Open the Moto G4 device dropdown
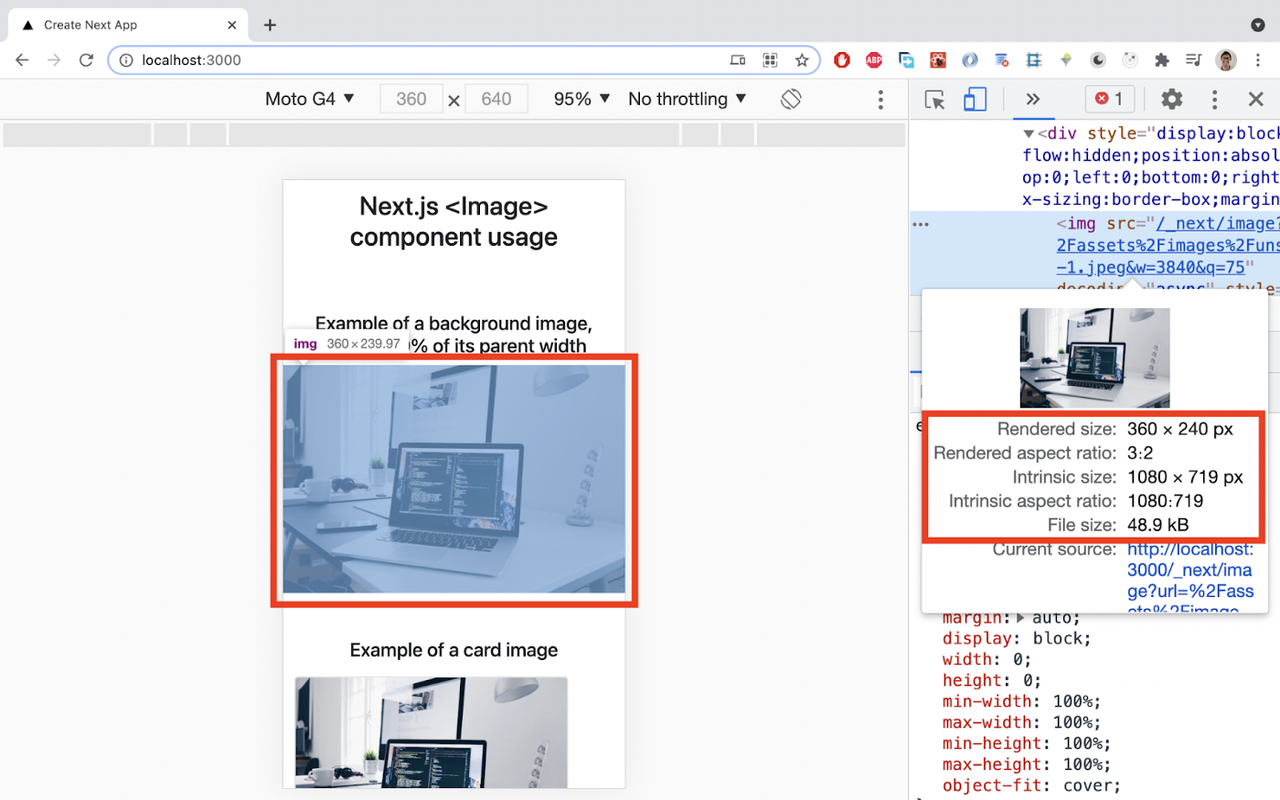This screenshot has width=1280, height=800. pyautogui.click(x=310, y=99)
